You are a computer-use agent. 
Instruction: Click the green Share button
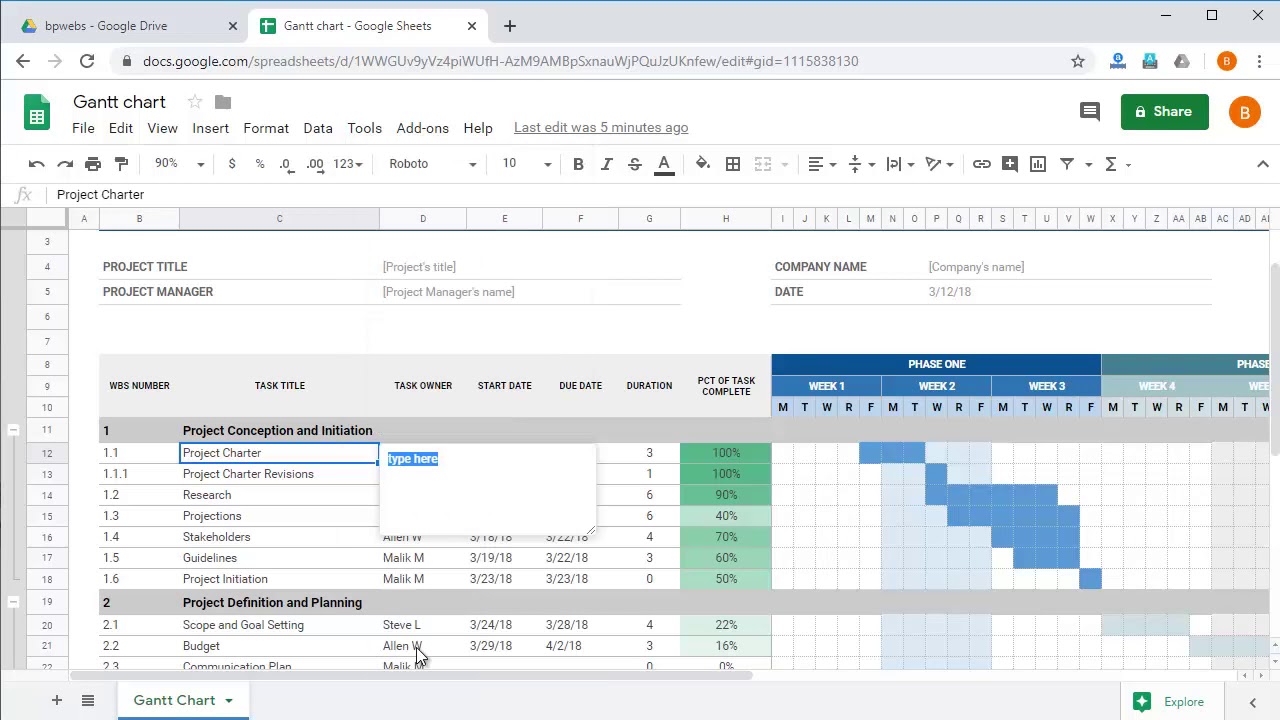[x=1165, y=112]
